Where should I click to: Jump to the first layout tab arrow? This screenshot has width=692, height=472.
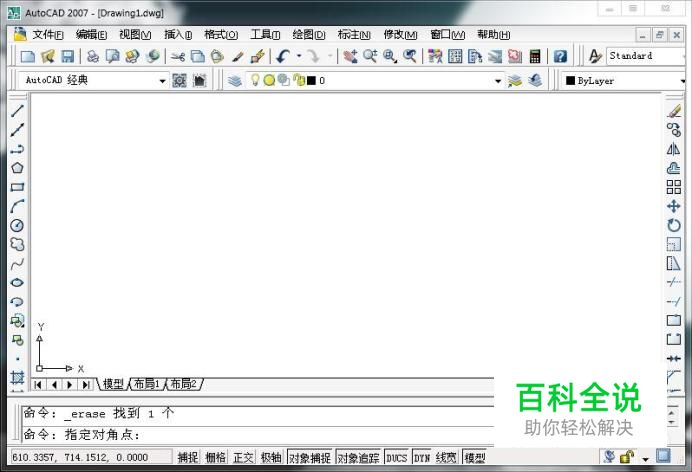click(x=38, y=385)
